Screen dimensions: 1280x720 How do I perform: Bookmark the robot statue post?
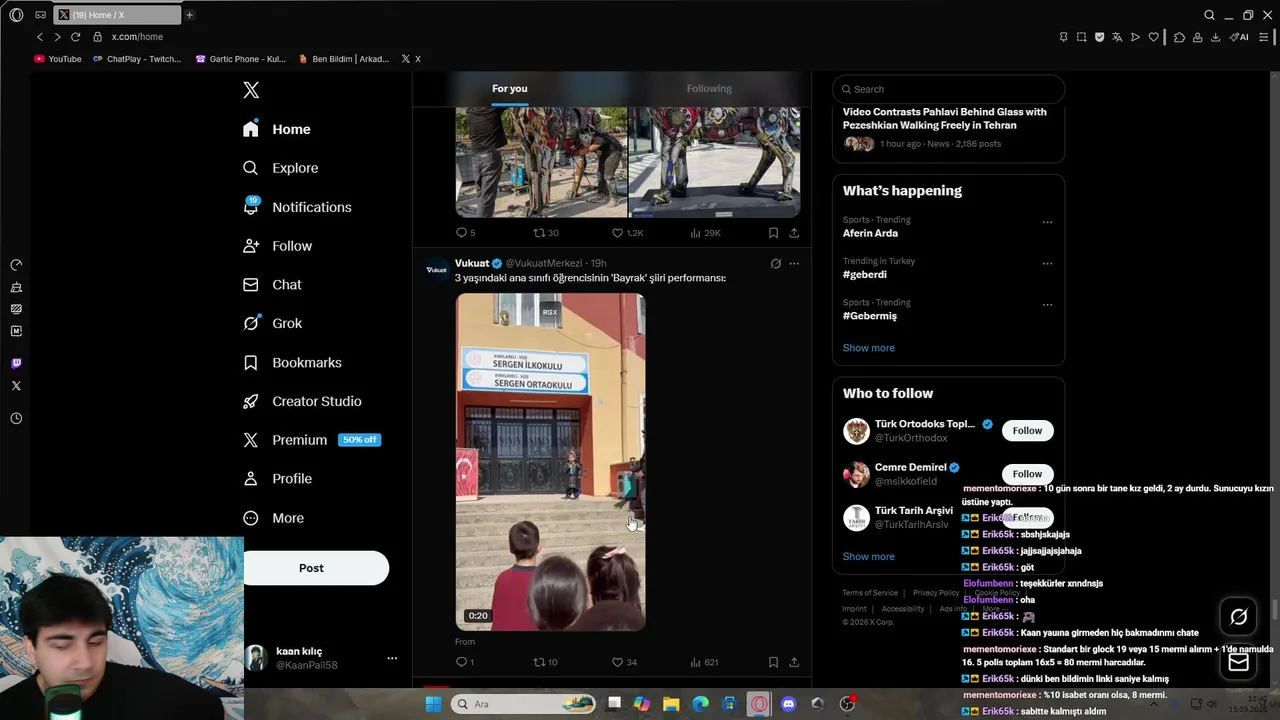(773, 233)
